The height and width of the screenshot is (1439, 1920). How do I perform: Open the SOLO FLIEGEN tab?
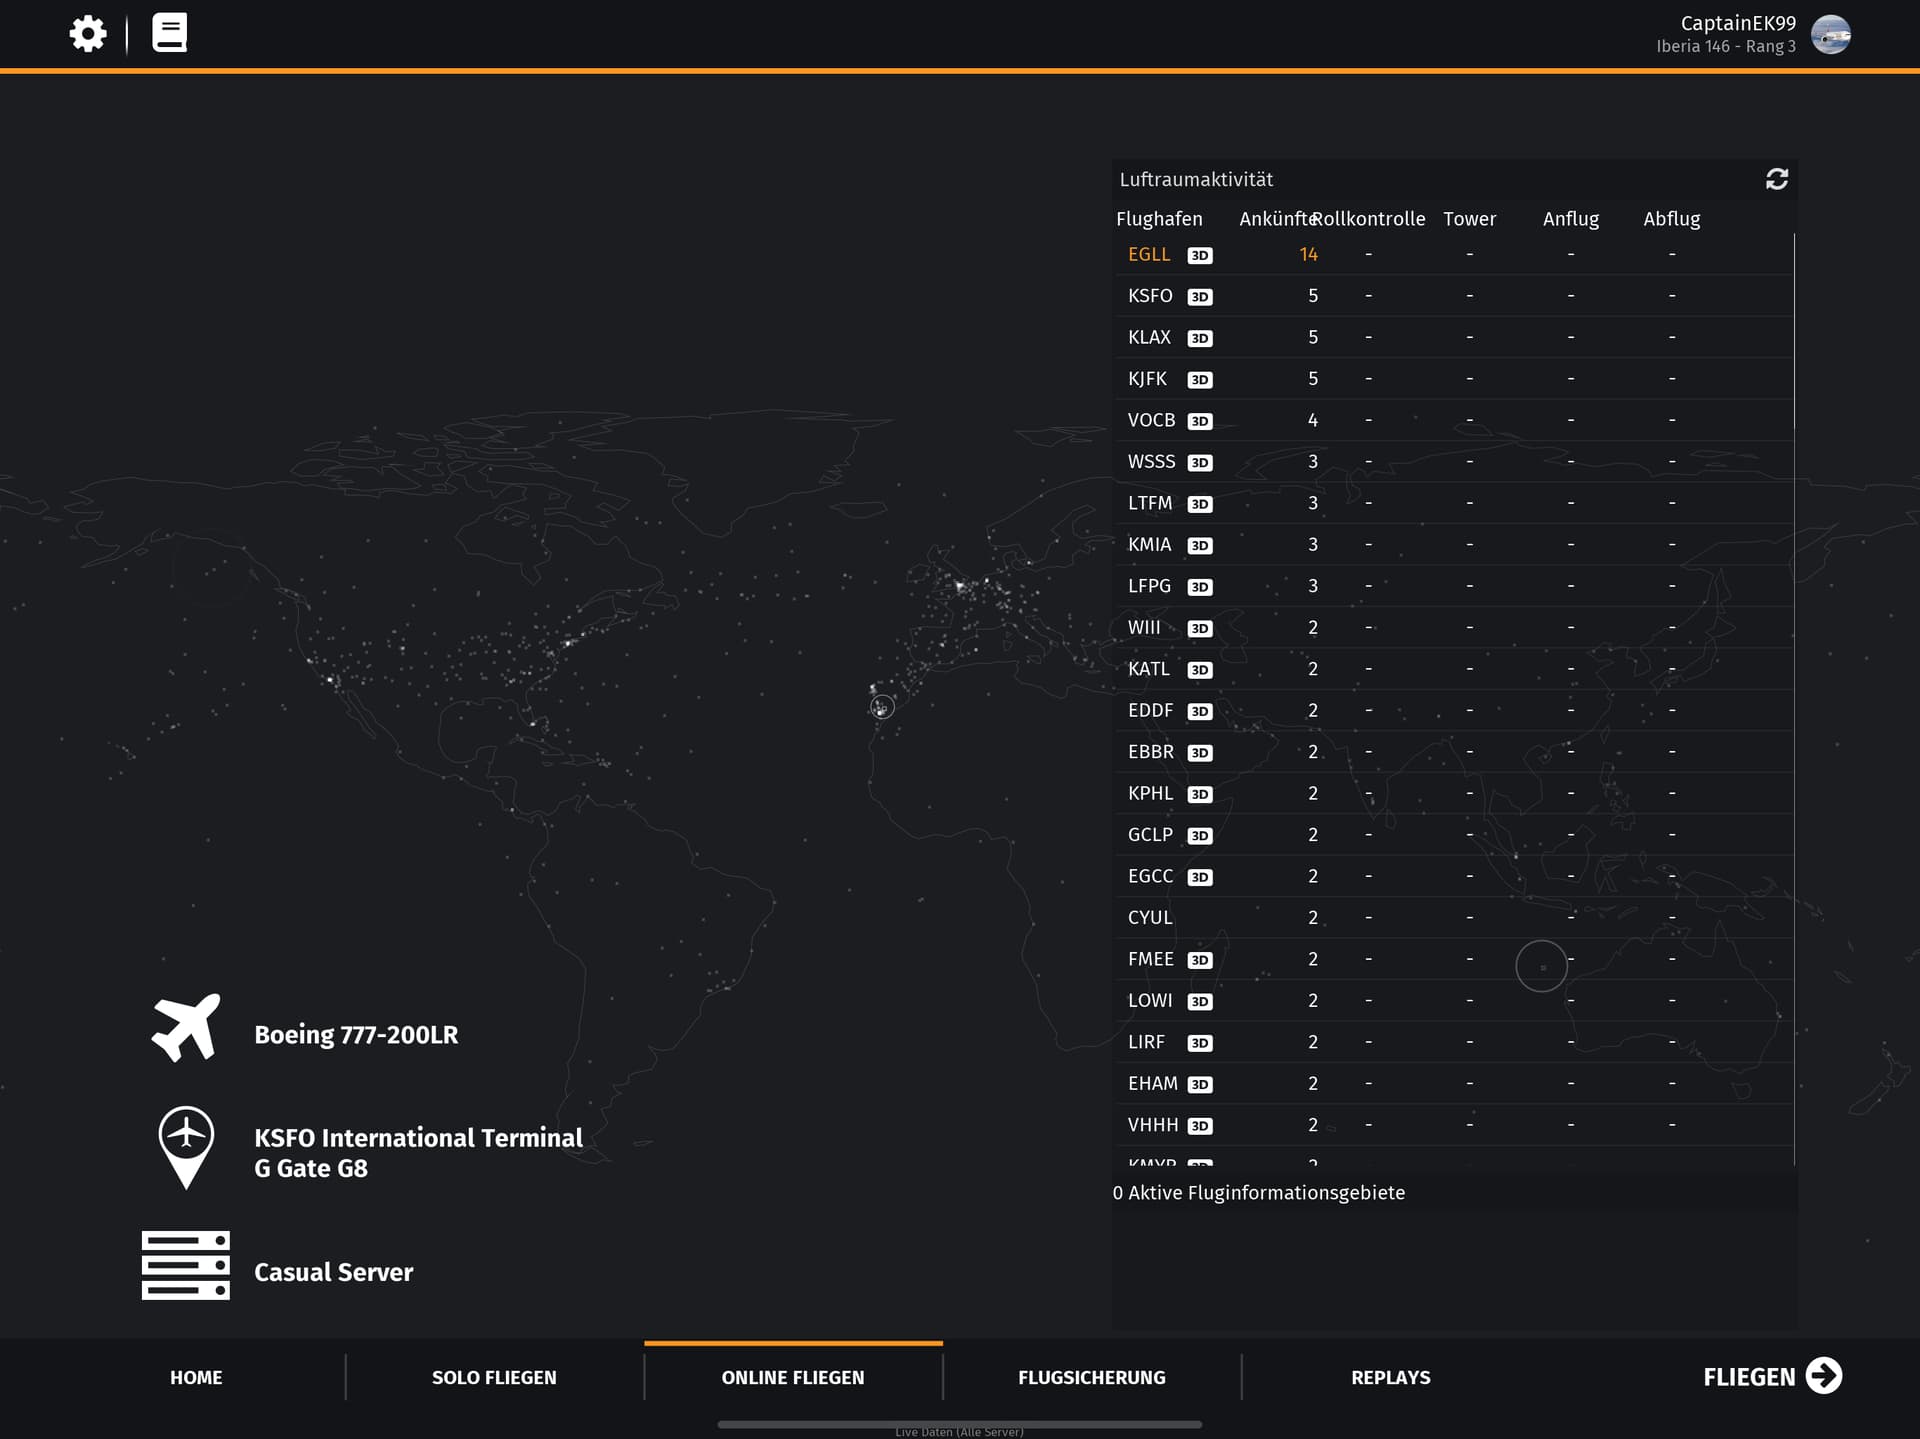(494, 1377)
